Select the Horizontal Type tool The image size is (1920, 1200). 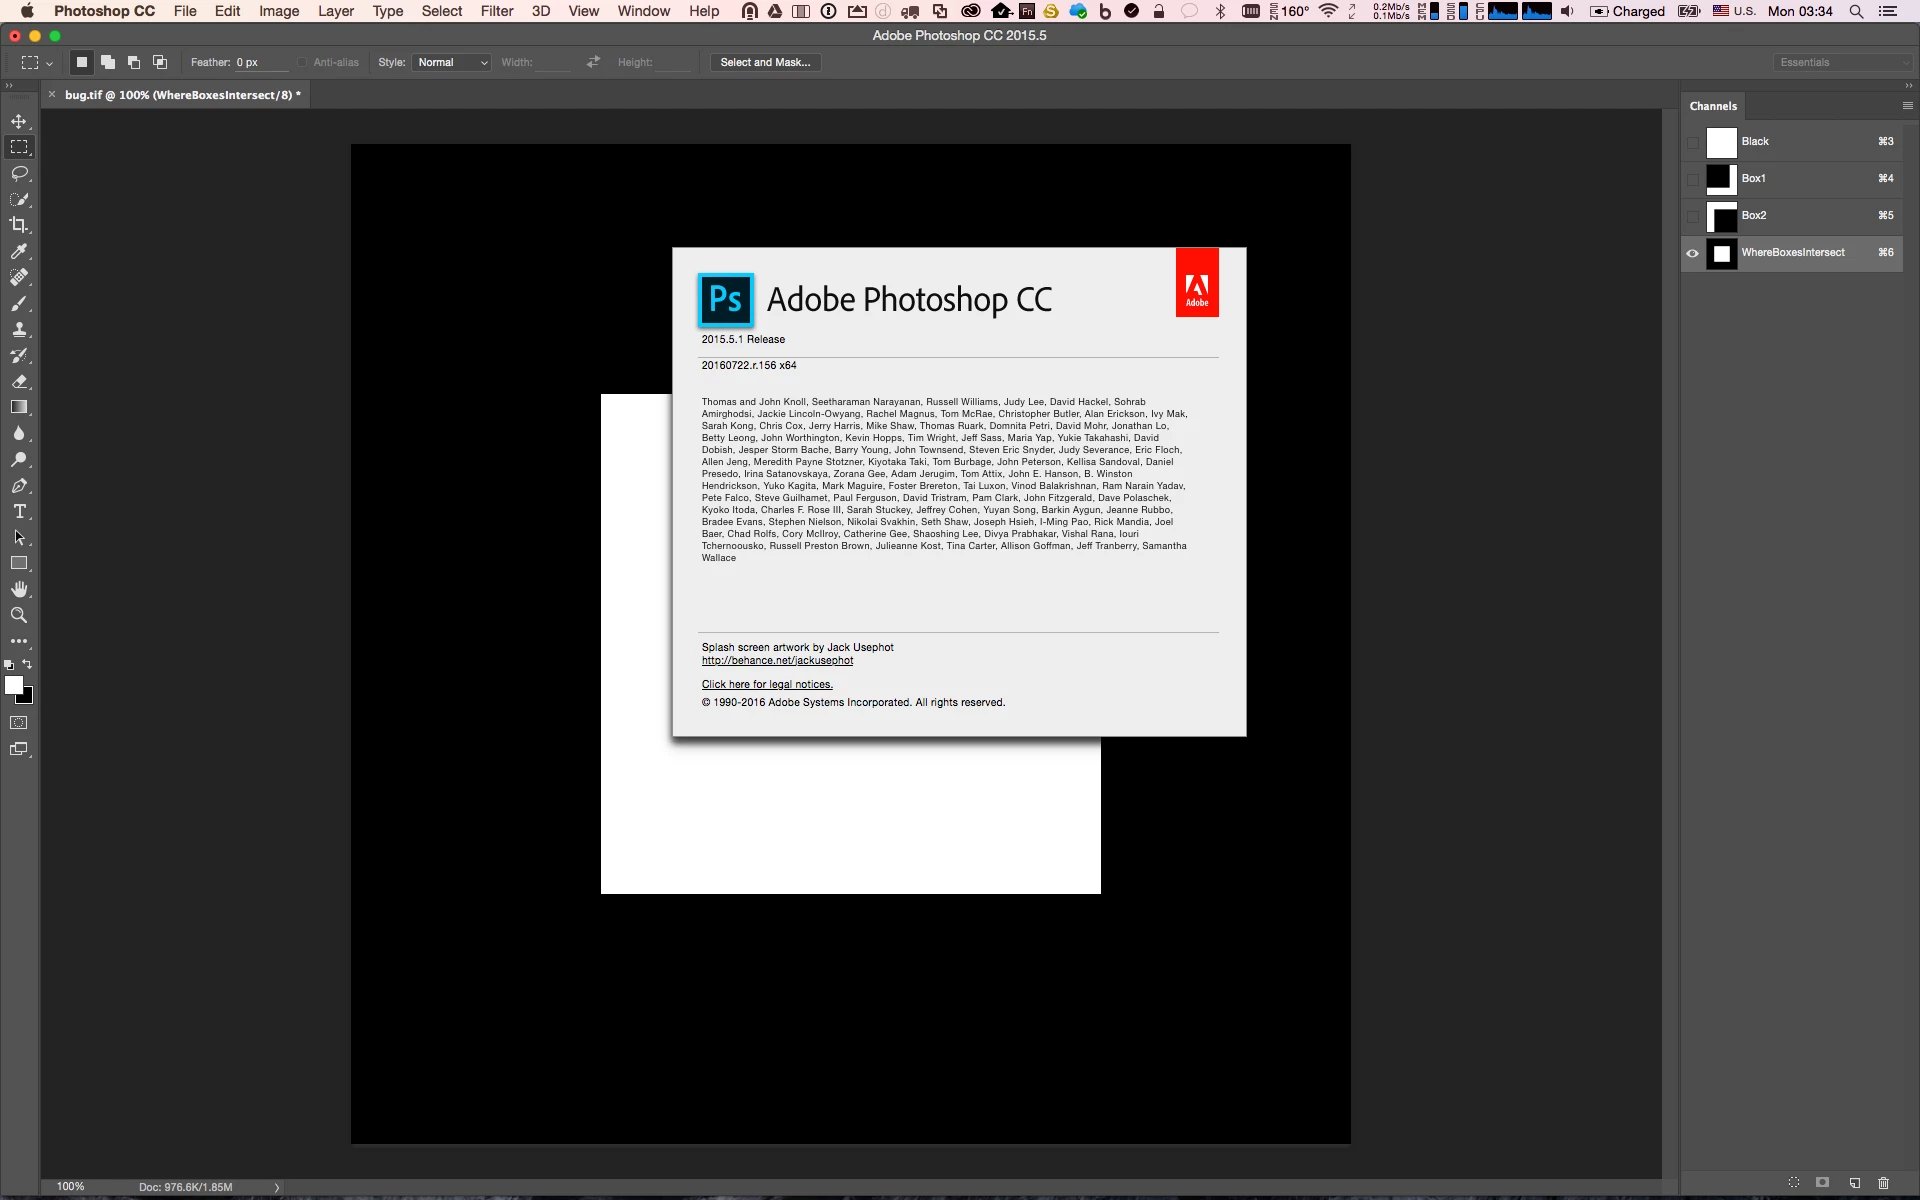click(19, 511)
